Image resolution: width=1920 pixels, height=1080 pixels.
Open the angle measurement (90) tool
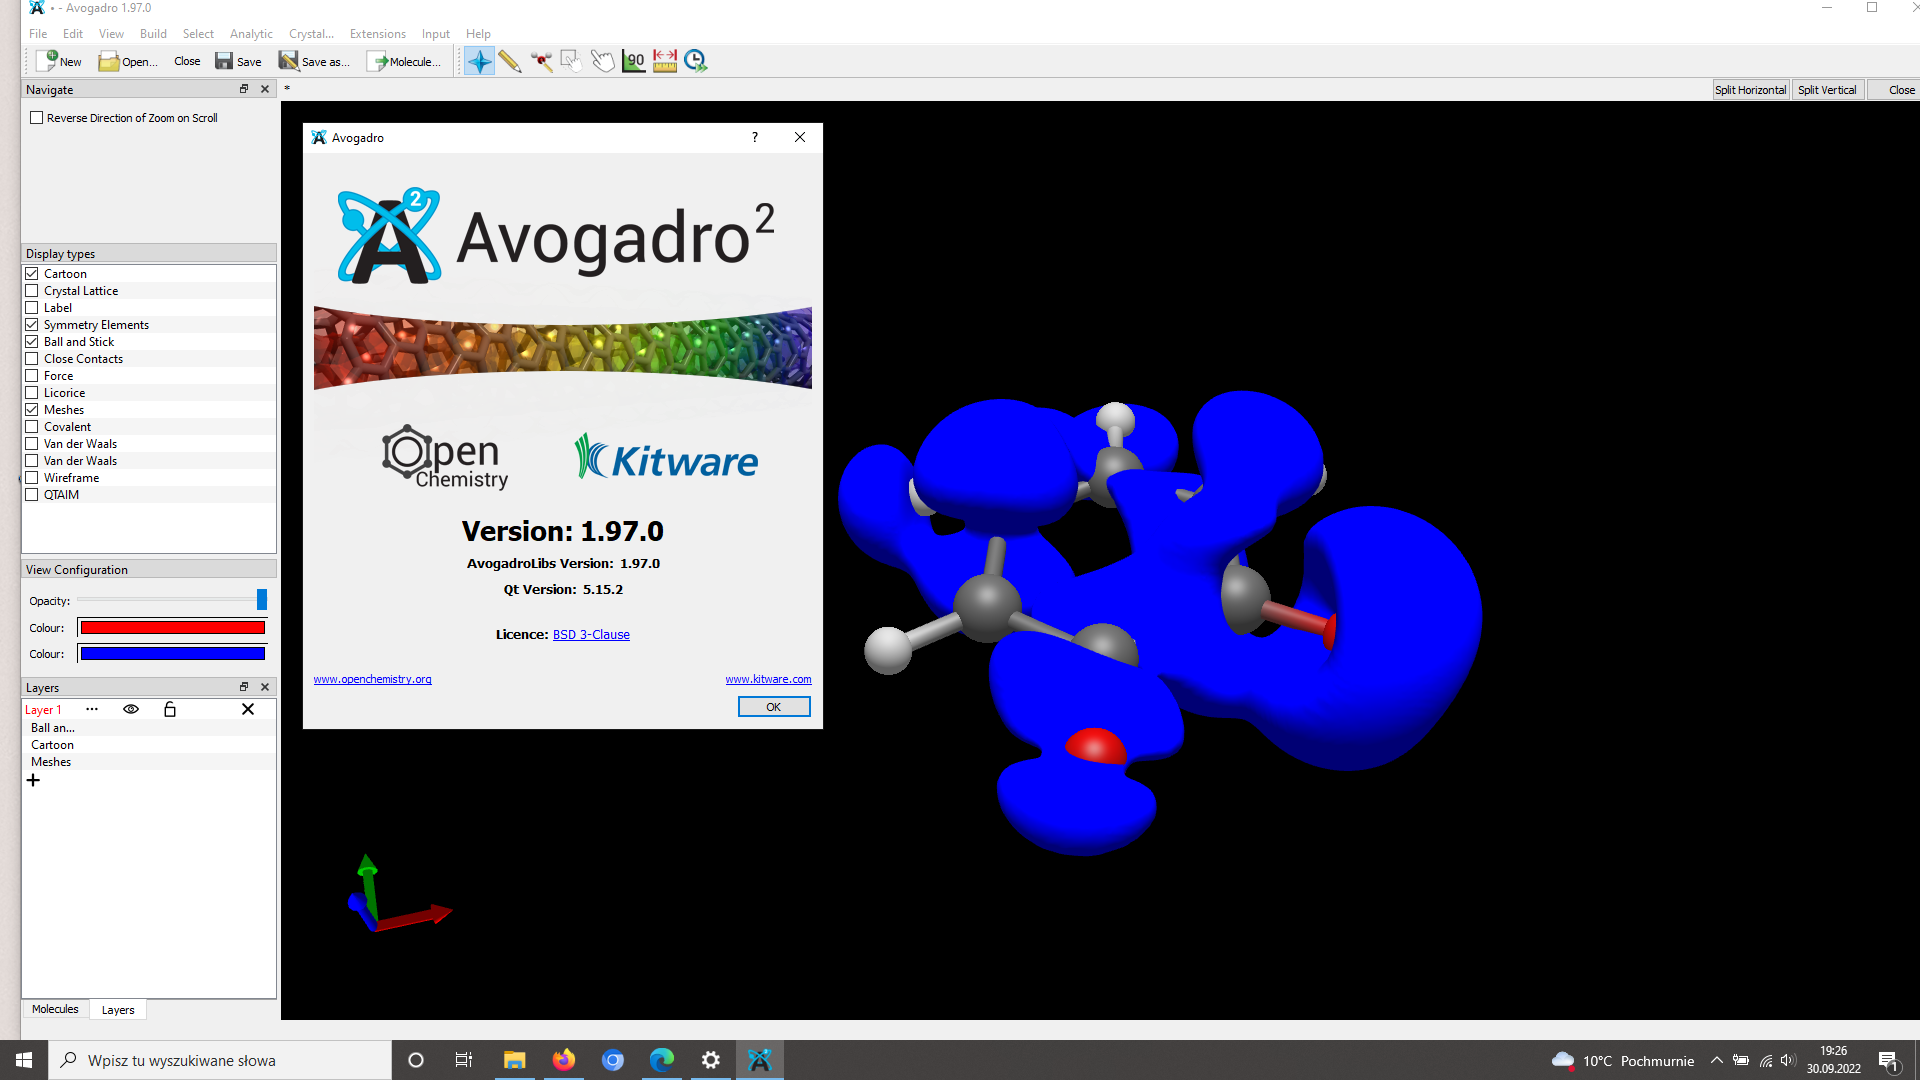click(x=634, y=60)
